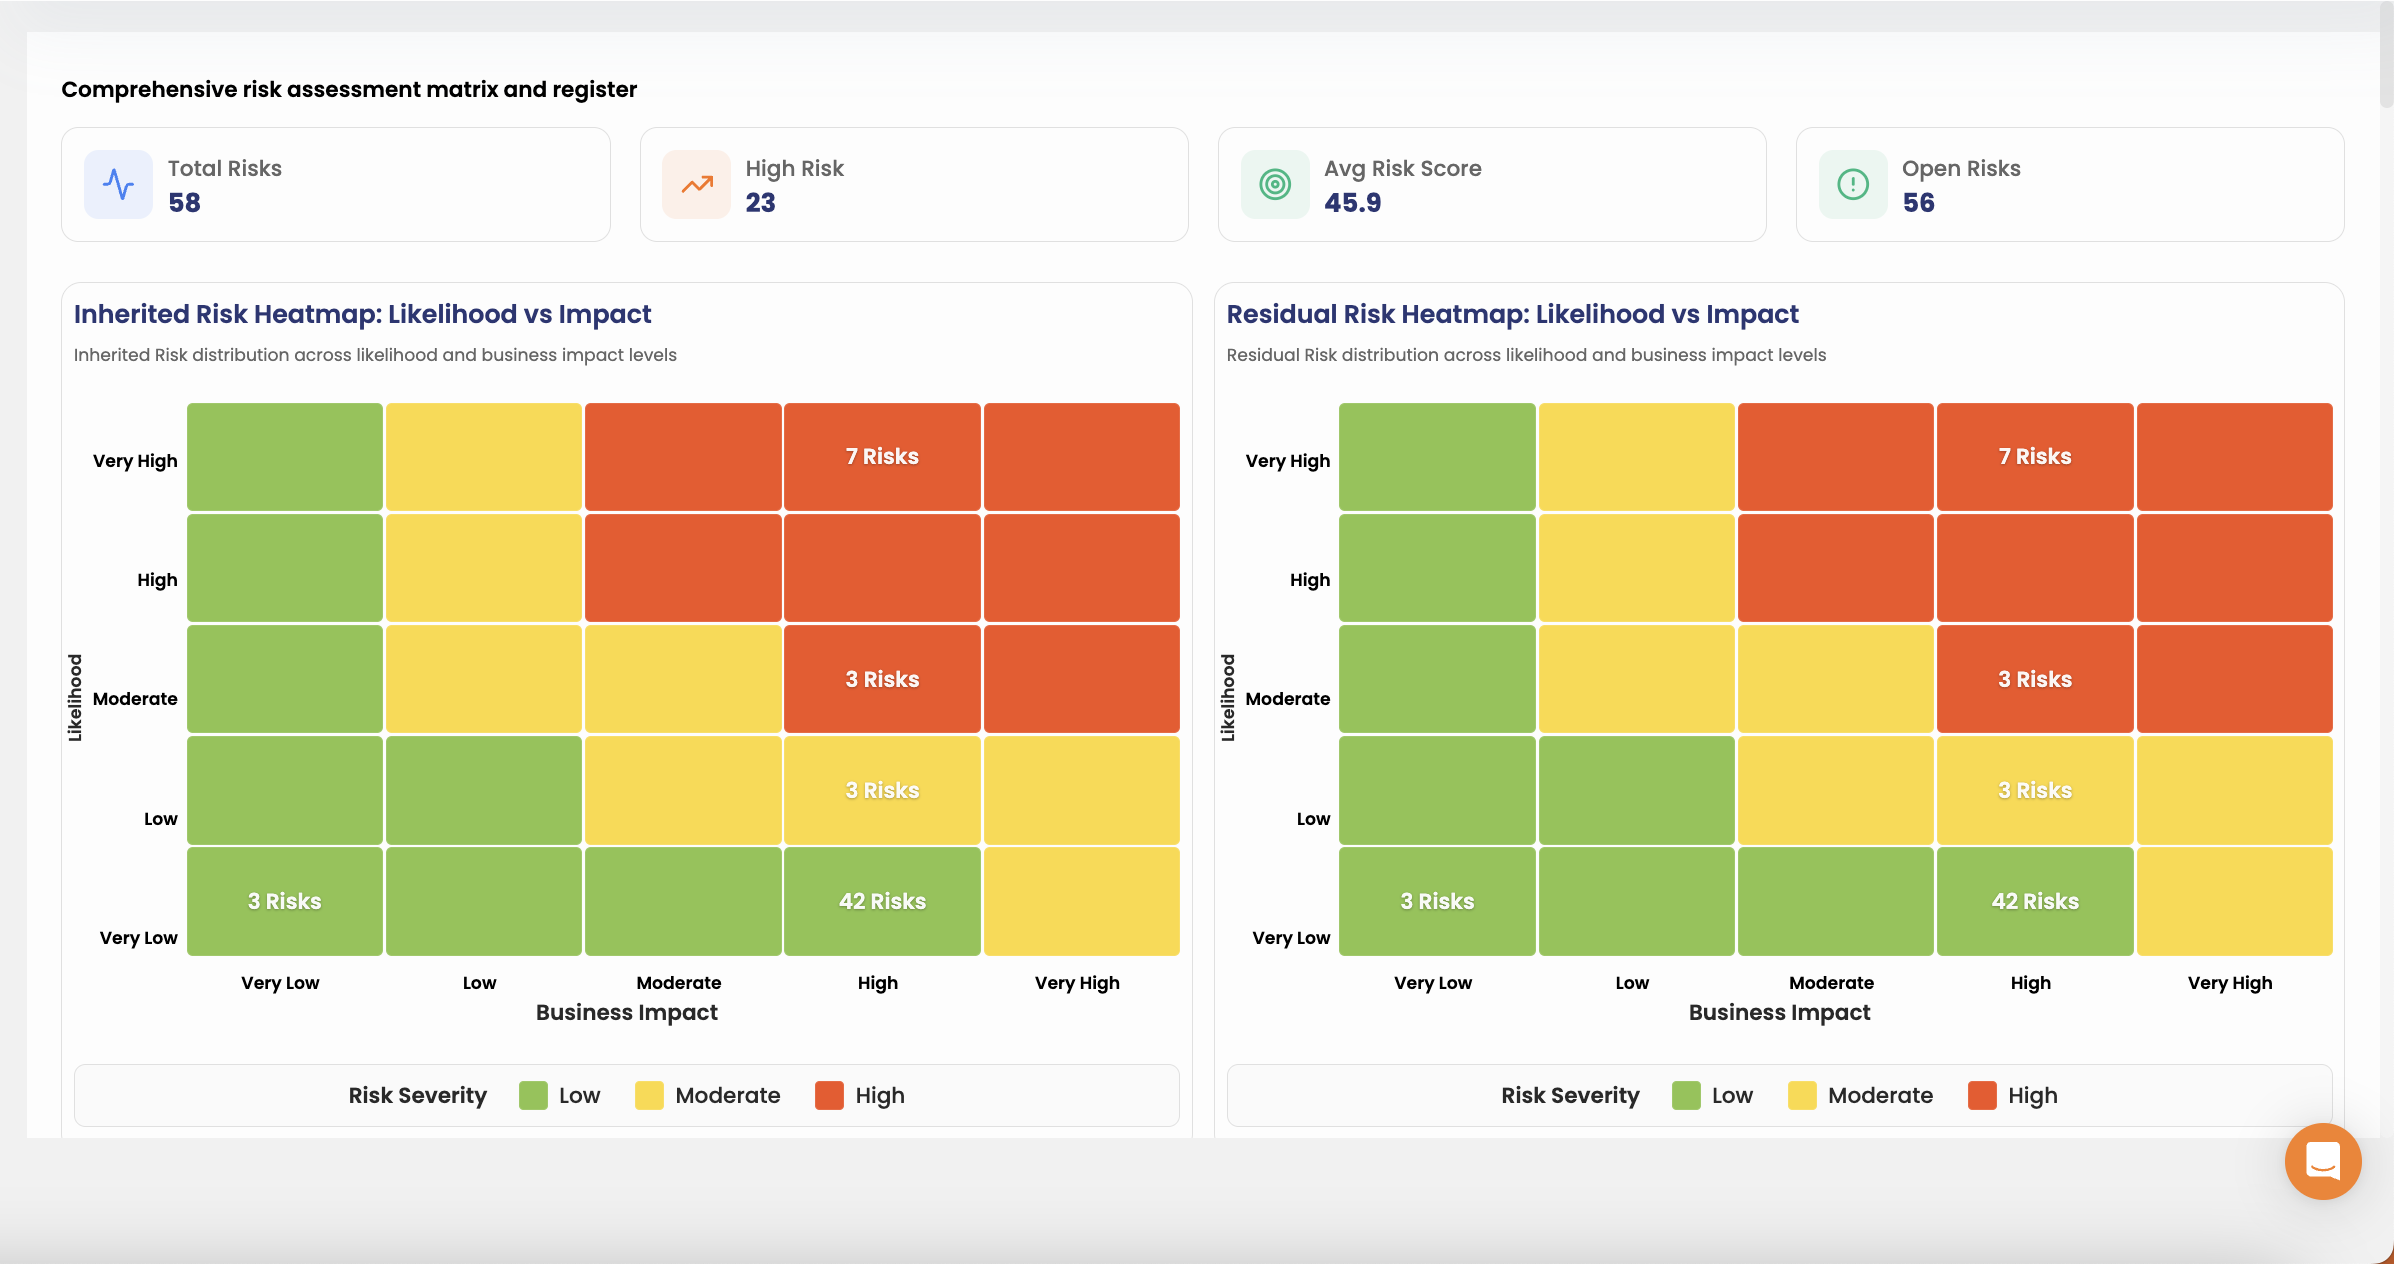Click red High swatch in Inherited legend

829,1096
